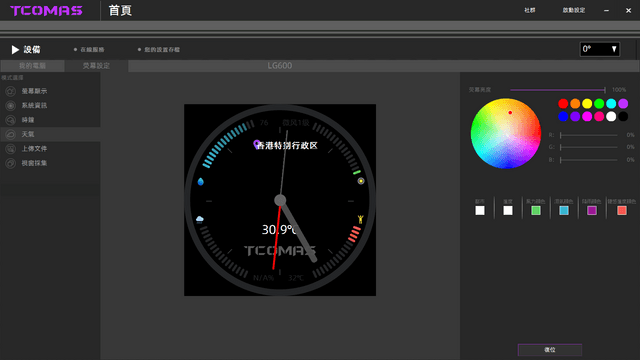Click the 系統資訊 system info mode icon

11,105
